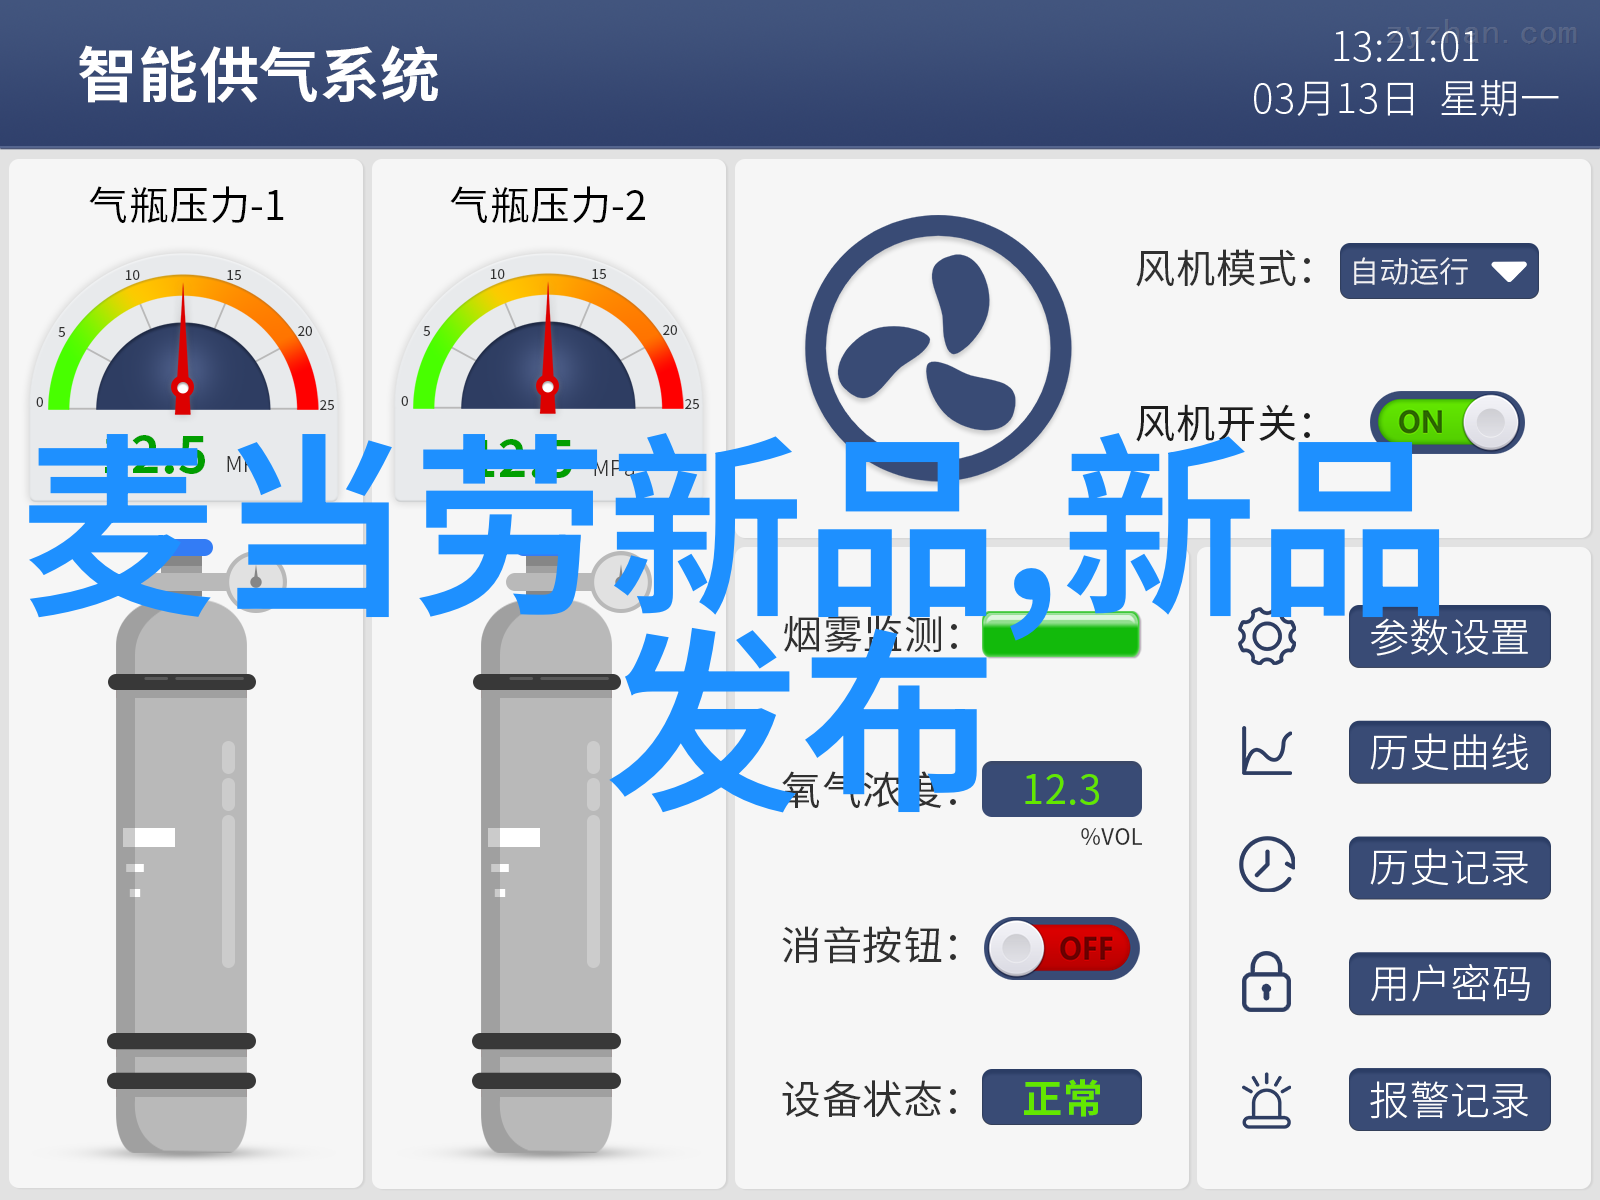
Task: Click the 报警记录 button
Action: pos(1449,1100)
